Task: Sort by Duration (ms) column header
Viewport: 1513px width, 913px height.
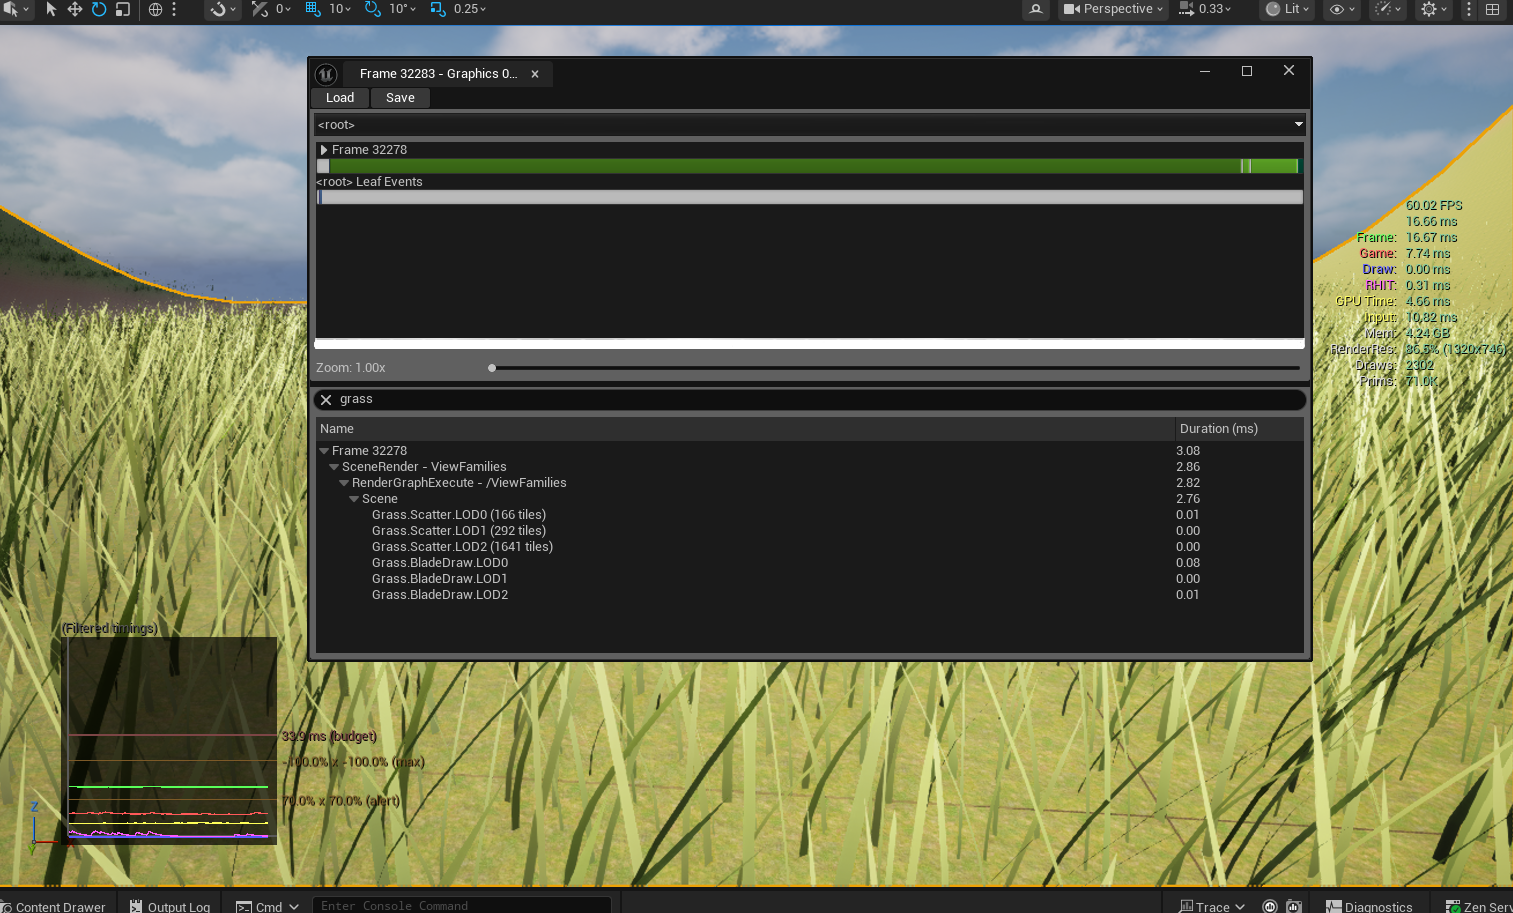Action: pos(1240,429)
